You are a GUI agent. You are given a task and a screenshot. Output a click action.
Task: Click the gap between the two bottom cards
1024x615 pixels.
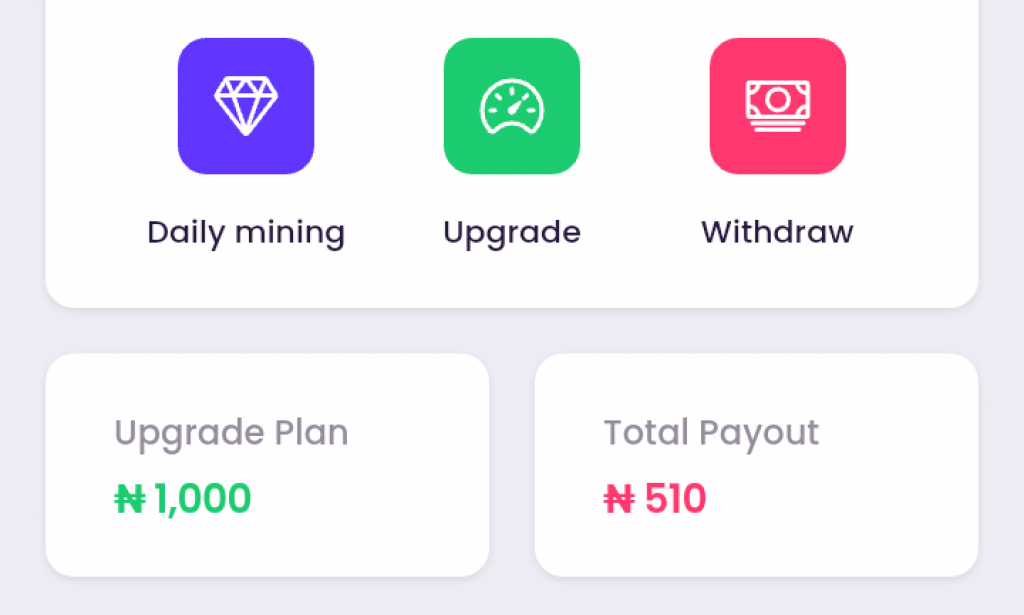512,465
